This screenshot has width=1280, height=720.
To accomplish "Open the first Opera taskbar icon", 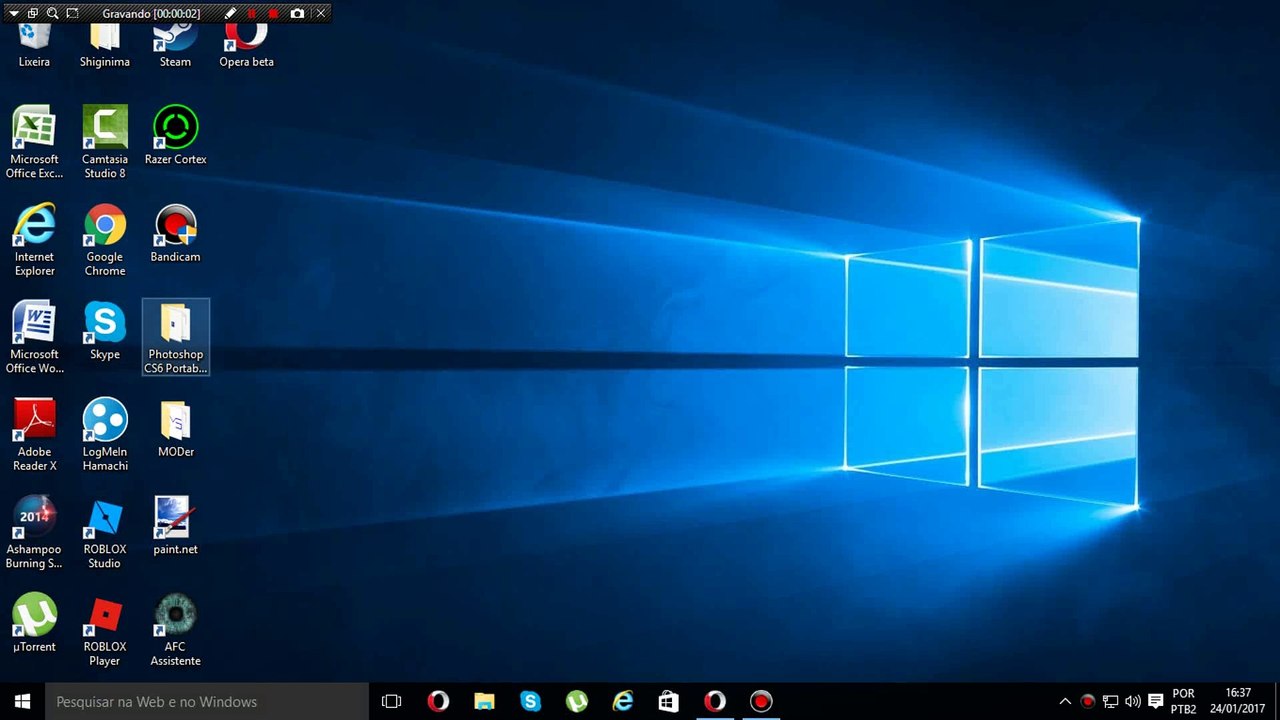I will [438, 701].
